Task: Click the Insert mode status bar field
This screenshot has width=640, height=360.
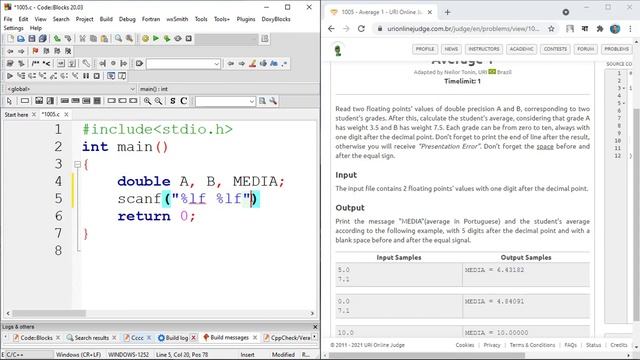Action: pyautogui.click(x=248, y=355)
